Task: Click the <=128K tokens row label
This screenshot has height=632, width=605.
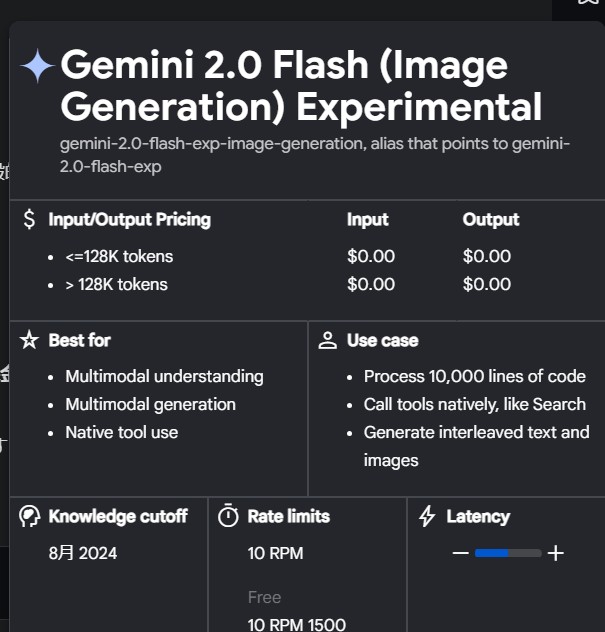Action: (x=119, y=256)
